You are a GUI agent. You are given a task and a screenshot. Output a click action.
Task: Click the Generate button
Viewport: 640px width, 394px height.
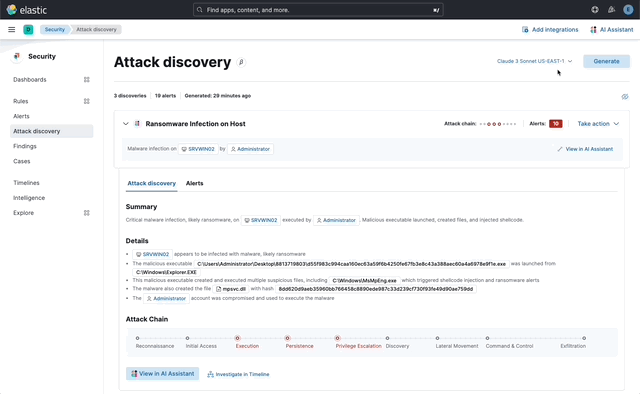606,61
